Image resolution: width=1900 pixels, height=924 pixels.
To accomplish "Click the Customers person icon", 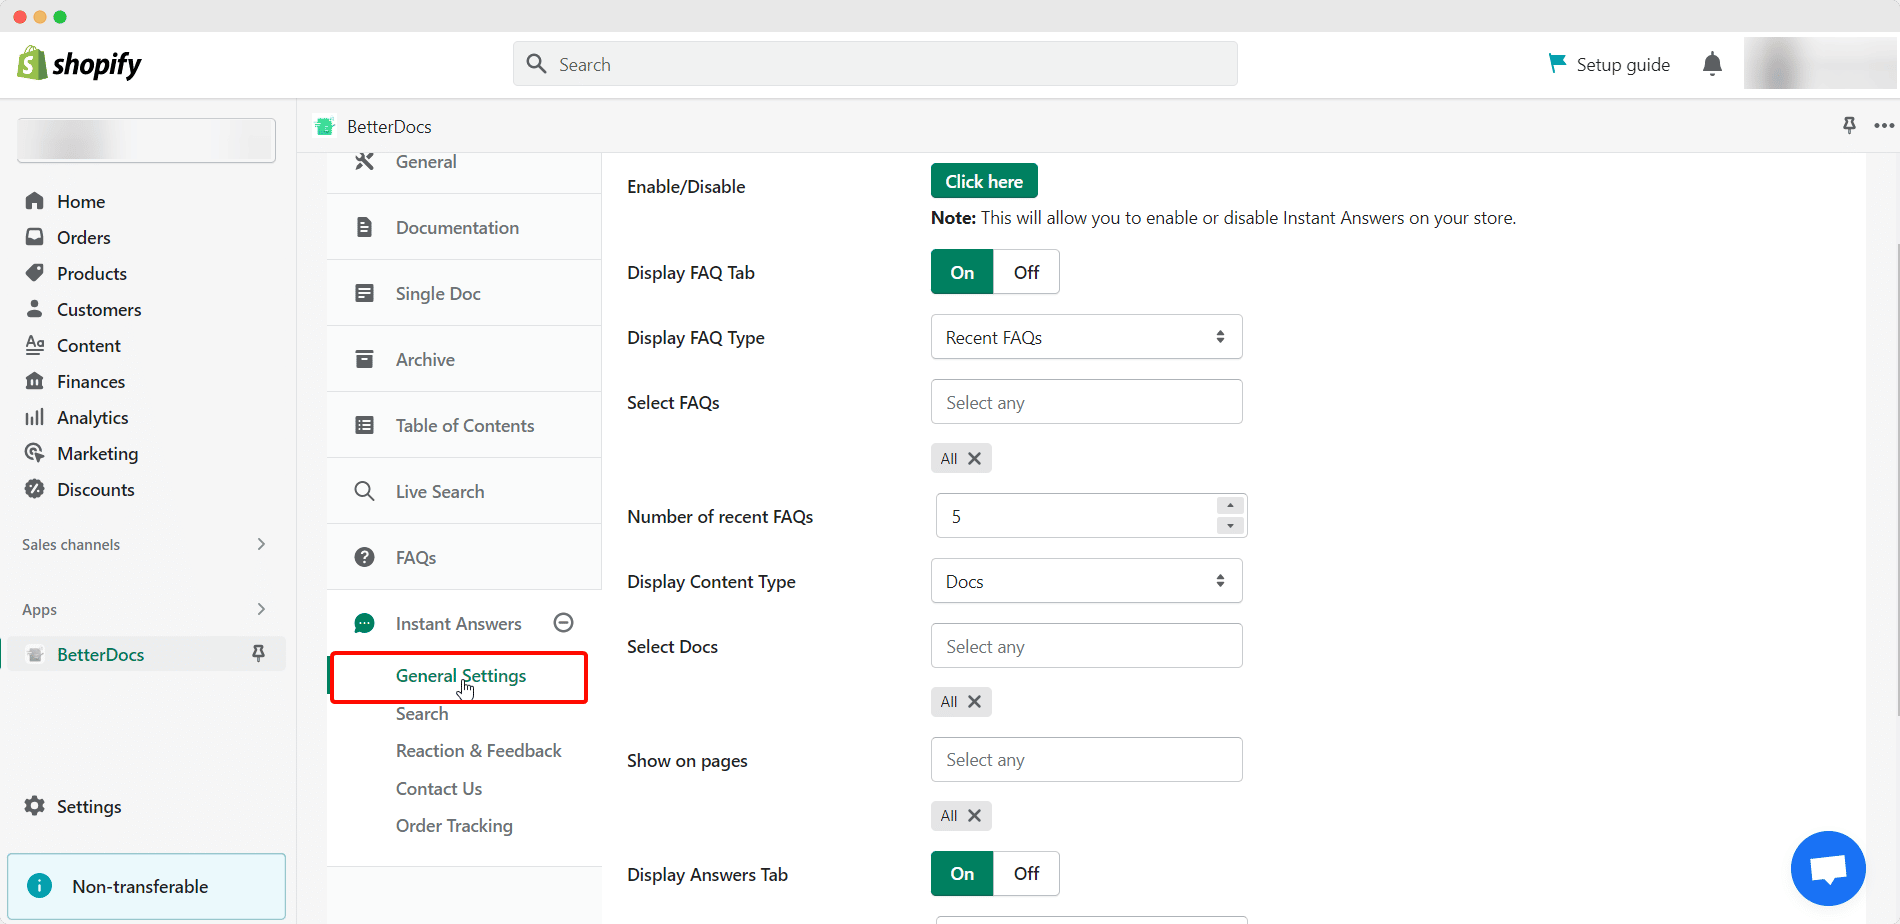I will (x=35, y=309).
